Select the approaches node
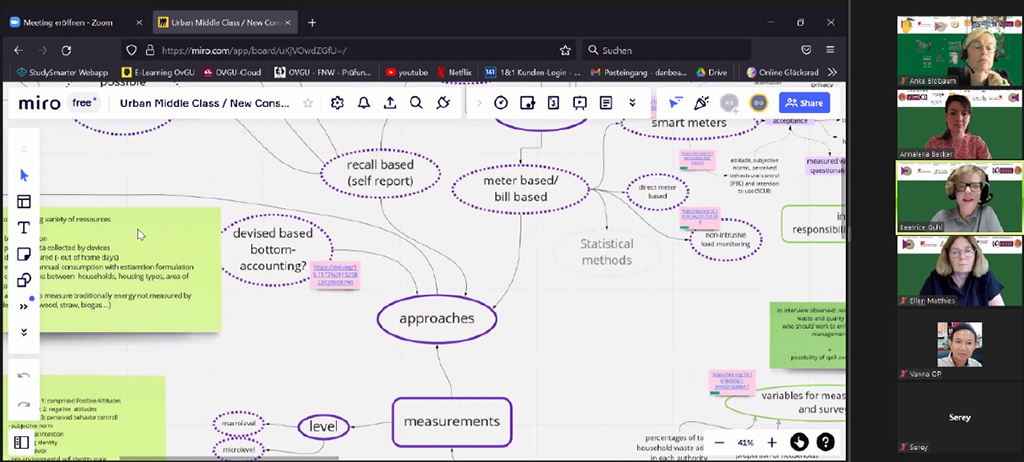Screen dimensions: 1024x462 (437, 319)
